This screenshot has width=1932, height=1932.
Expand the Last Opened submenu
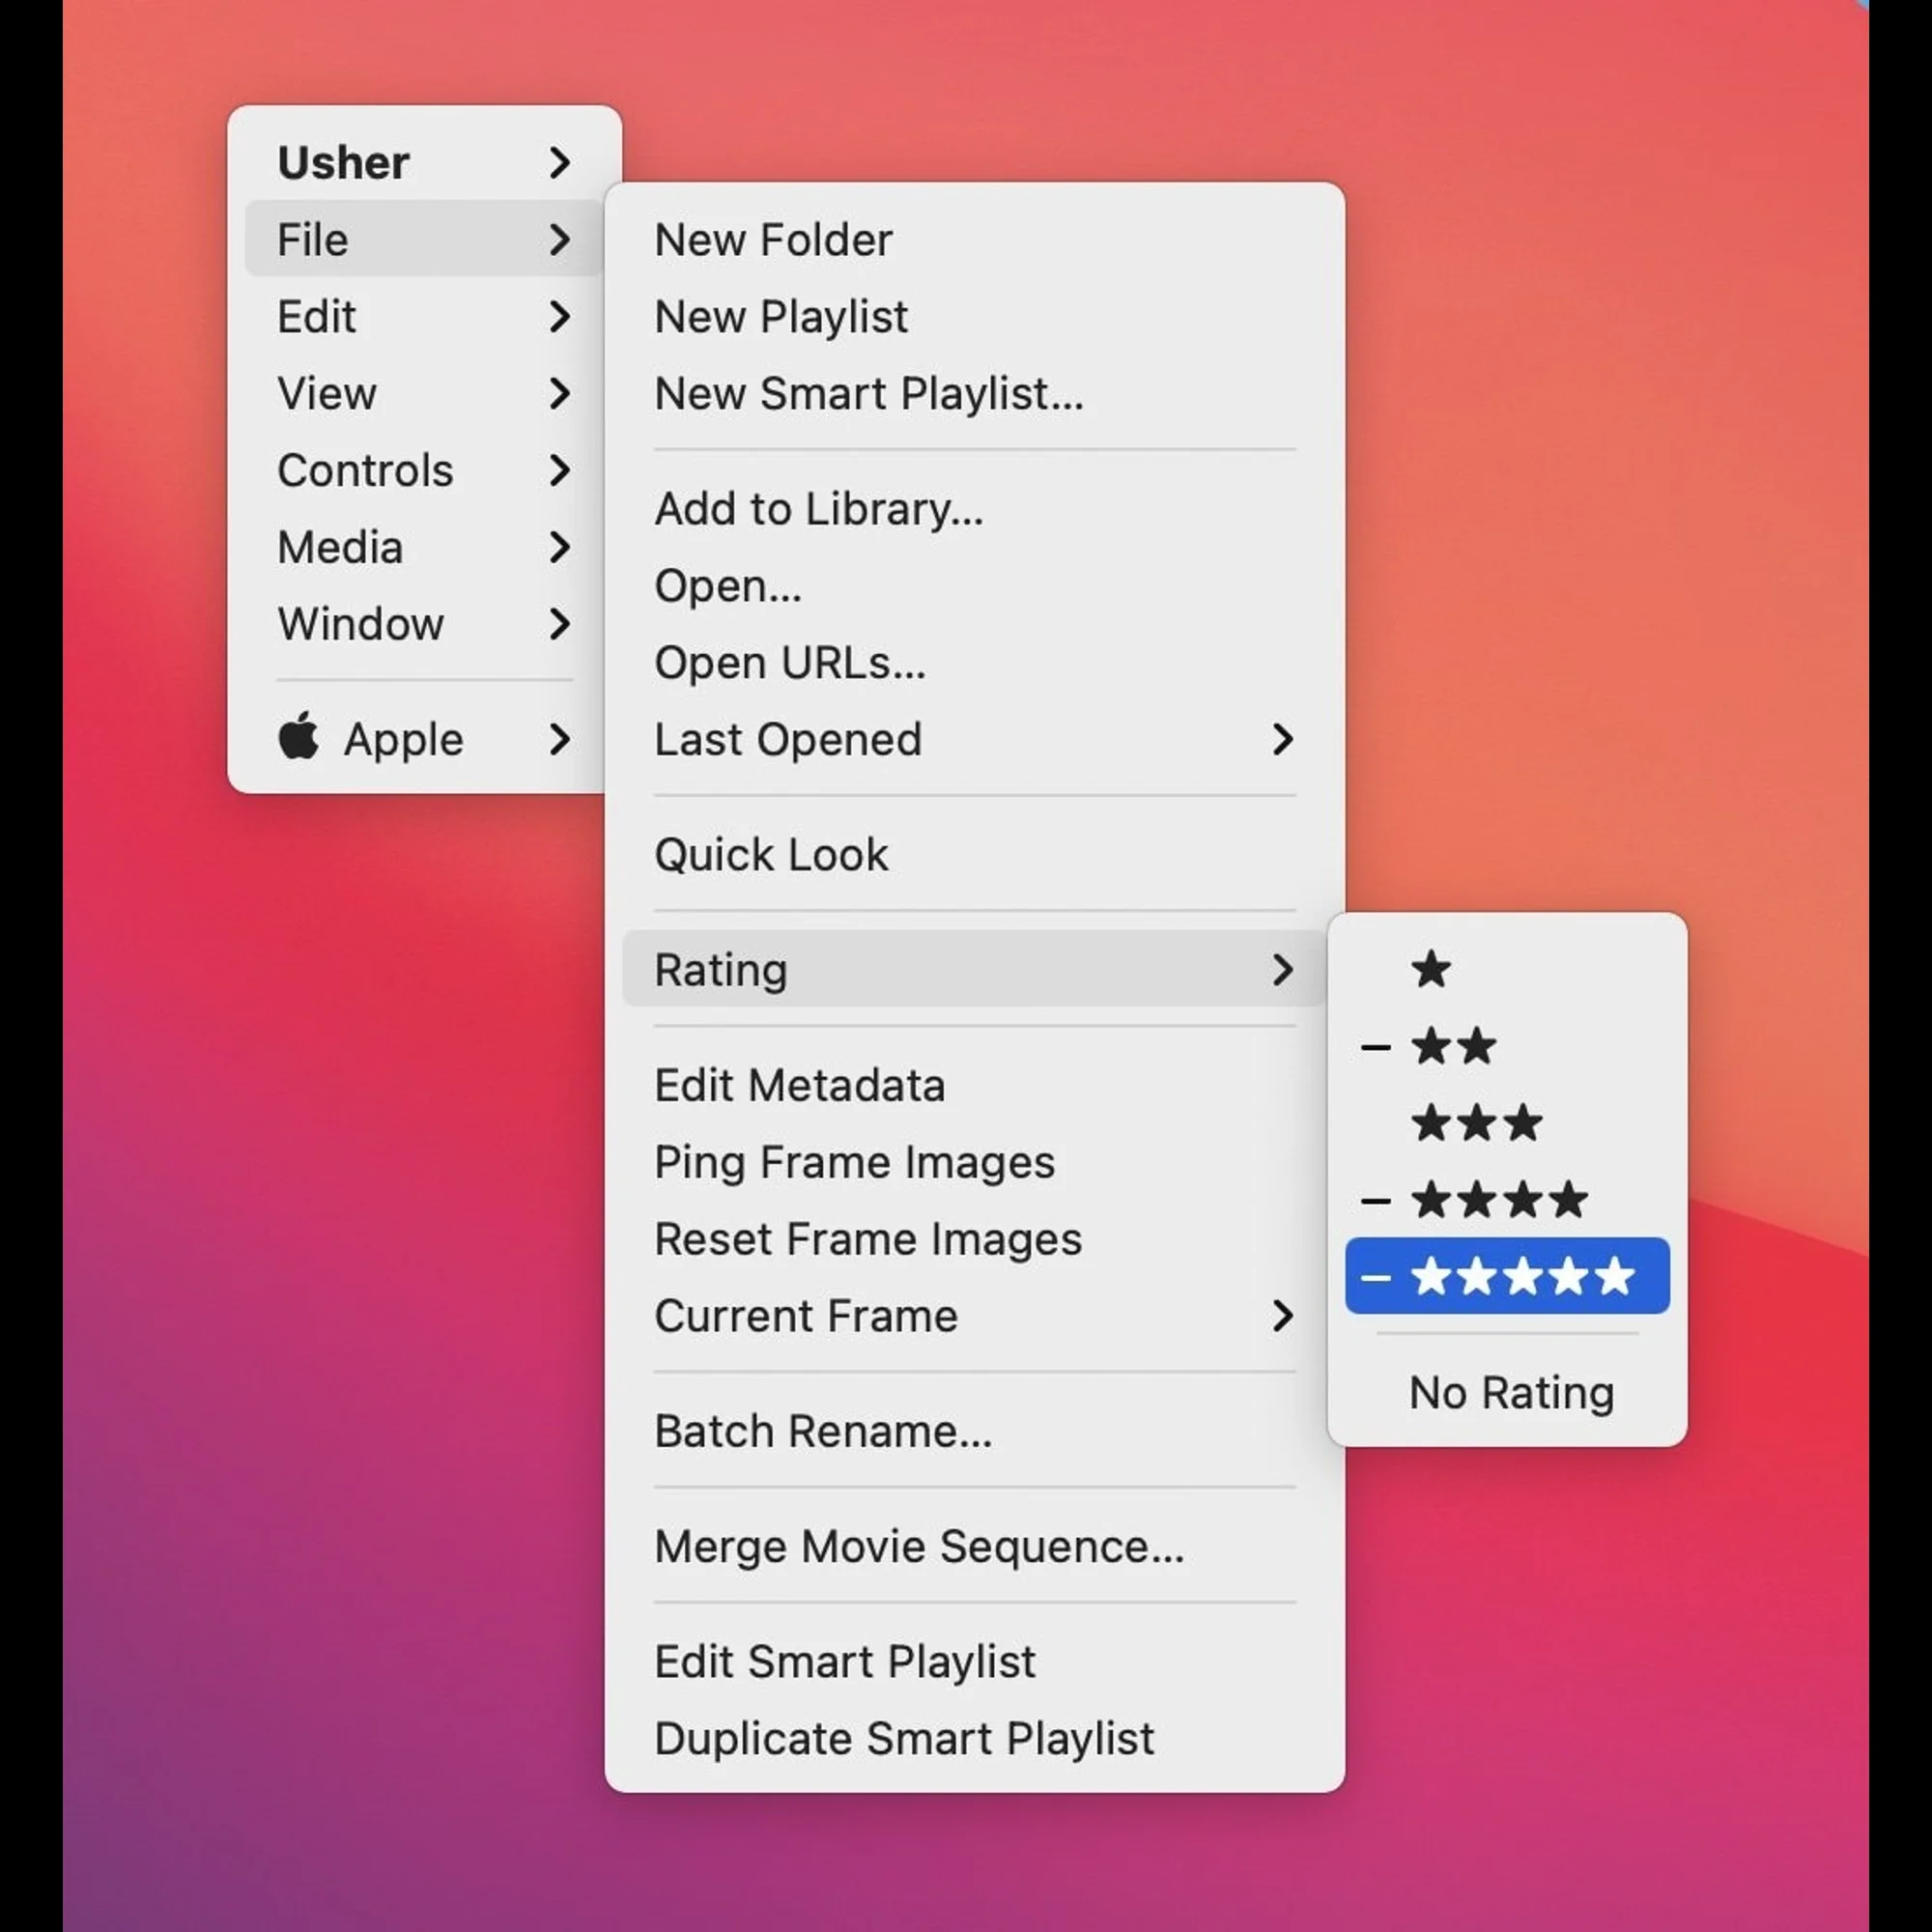[974, 739]
